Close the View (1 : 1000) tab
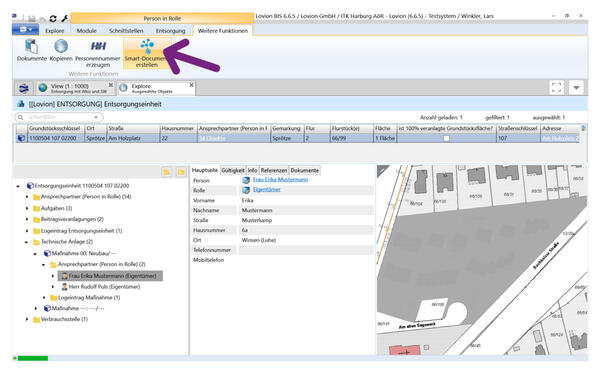Viewport: 600px width, 372px height. point(111,85)
